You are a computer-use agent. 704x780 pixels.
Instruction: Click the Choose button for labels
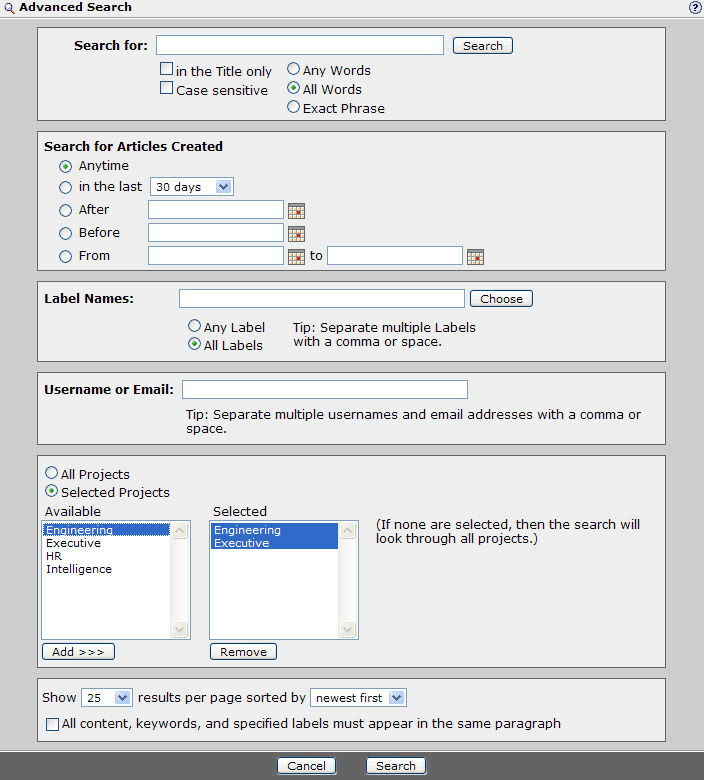501,299
